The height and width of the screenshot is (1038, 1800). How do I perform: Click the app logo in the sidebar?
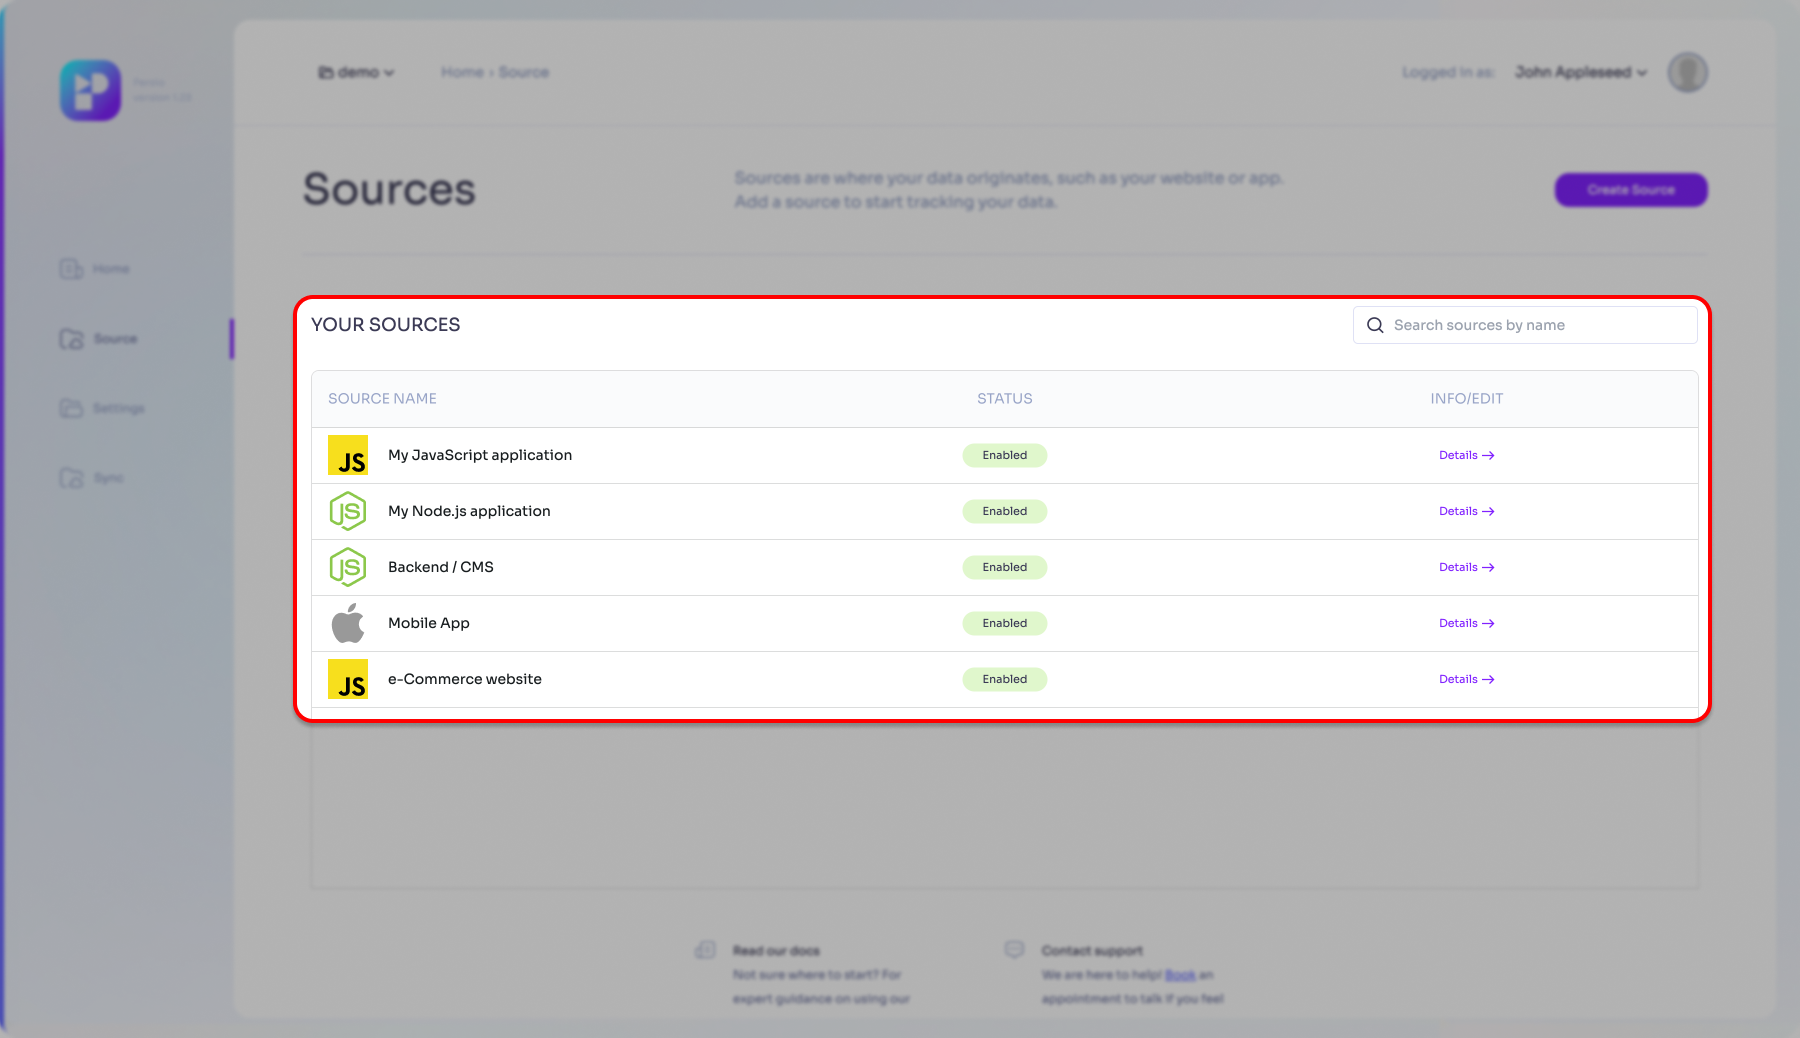click(90, 90)
